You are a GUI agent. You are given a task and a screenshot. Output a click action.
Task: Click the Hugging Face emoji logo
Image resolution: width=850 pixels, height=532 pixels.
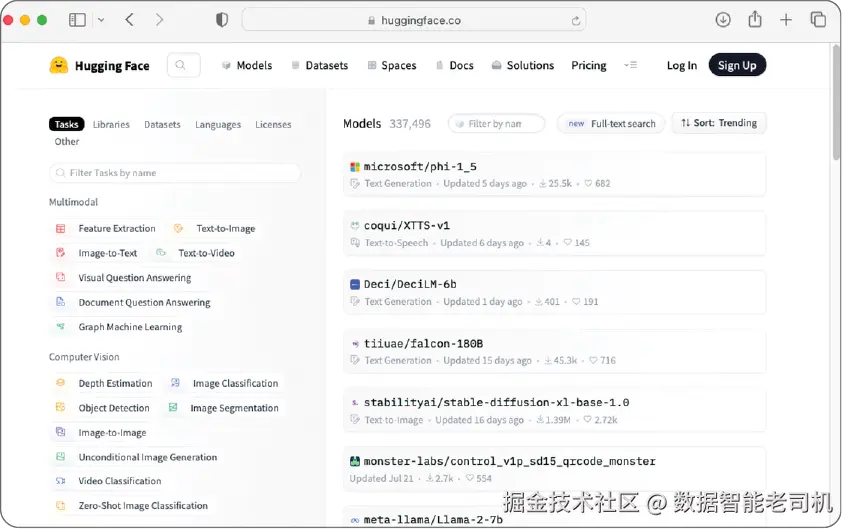(x=59, y=66)
